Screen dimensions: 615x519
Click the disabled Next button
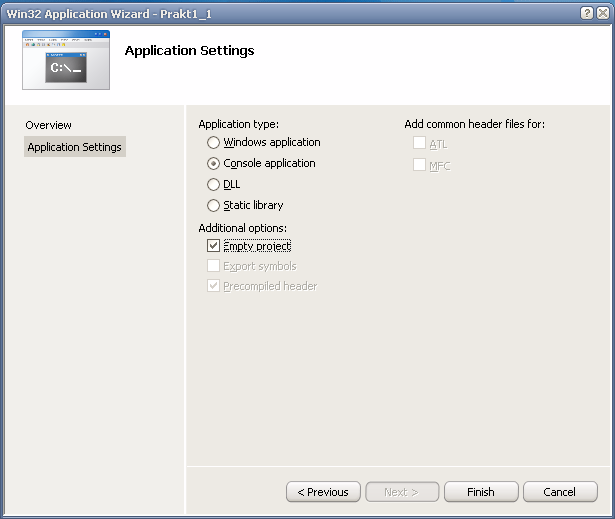point(402,492)
